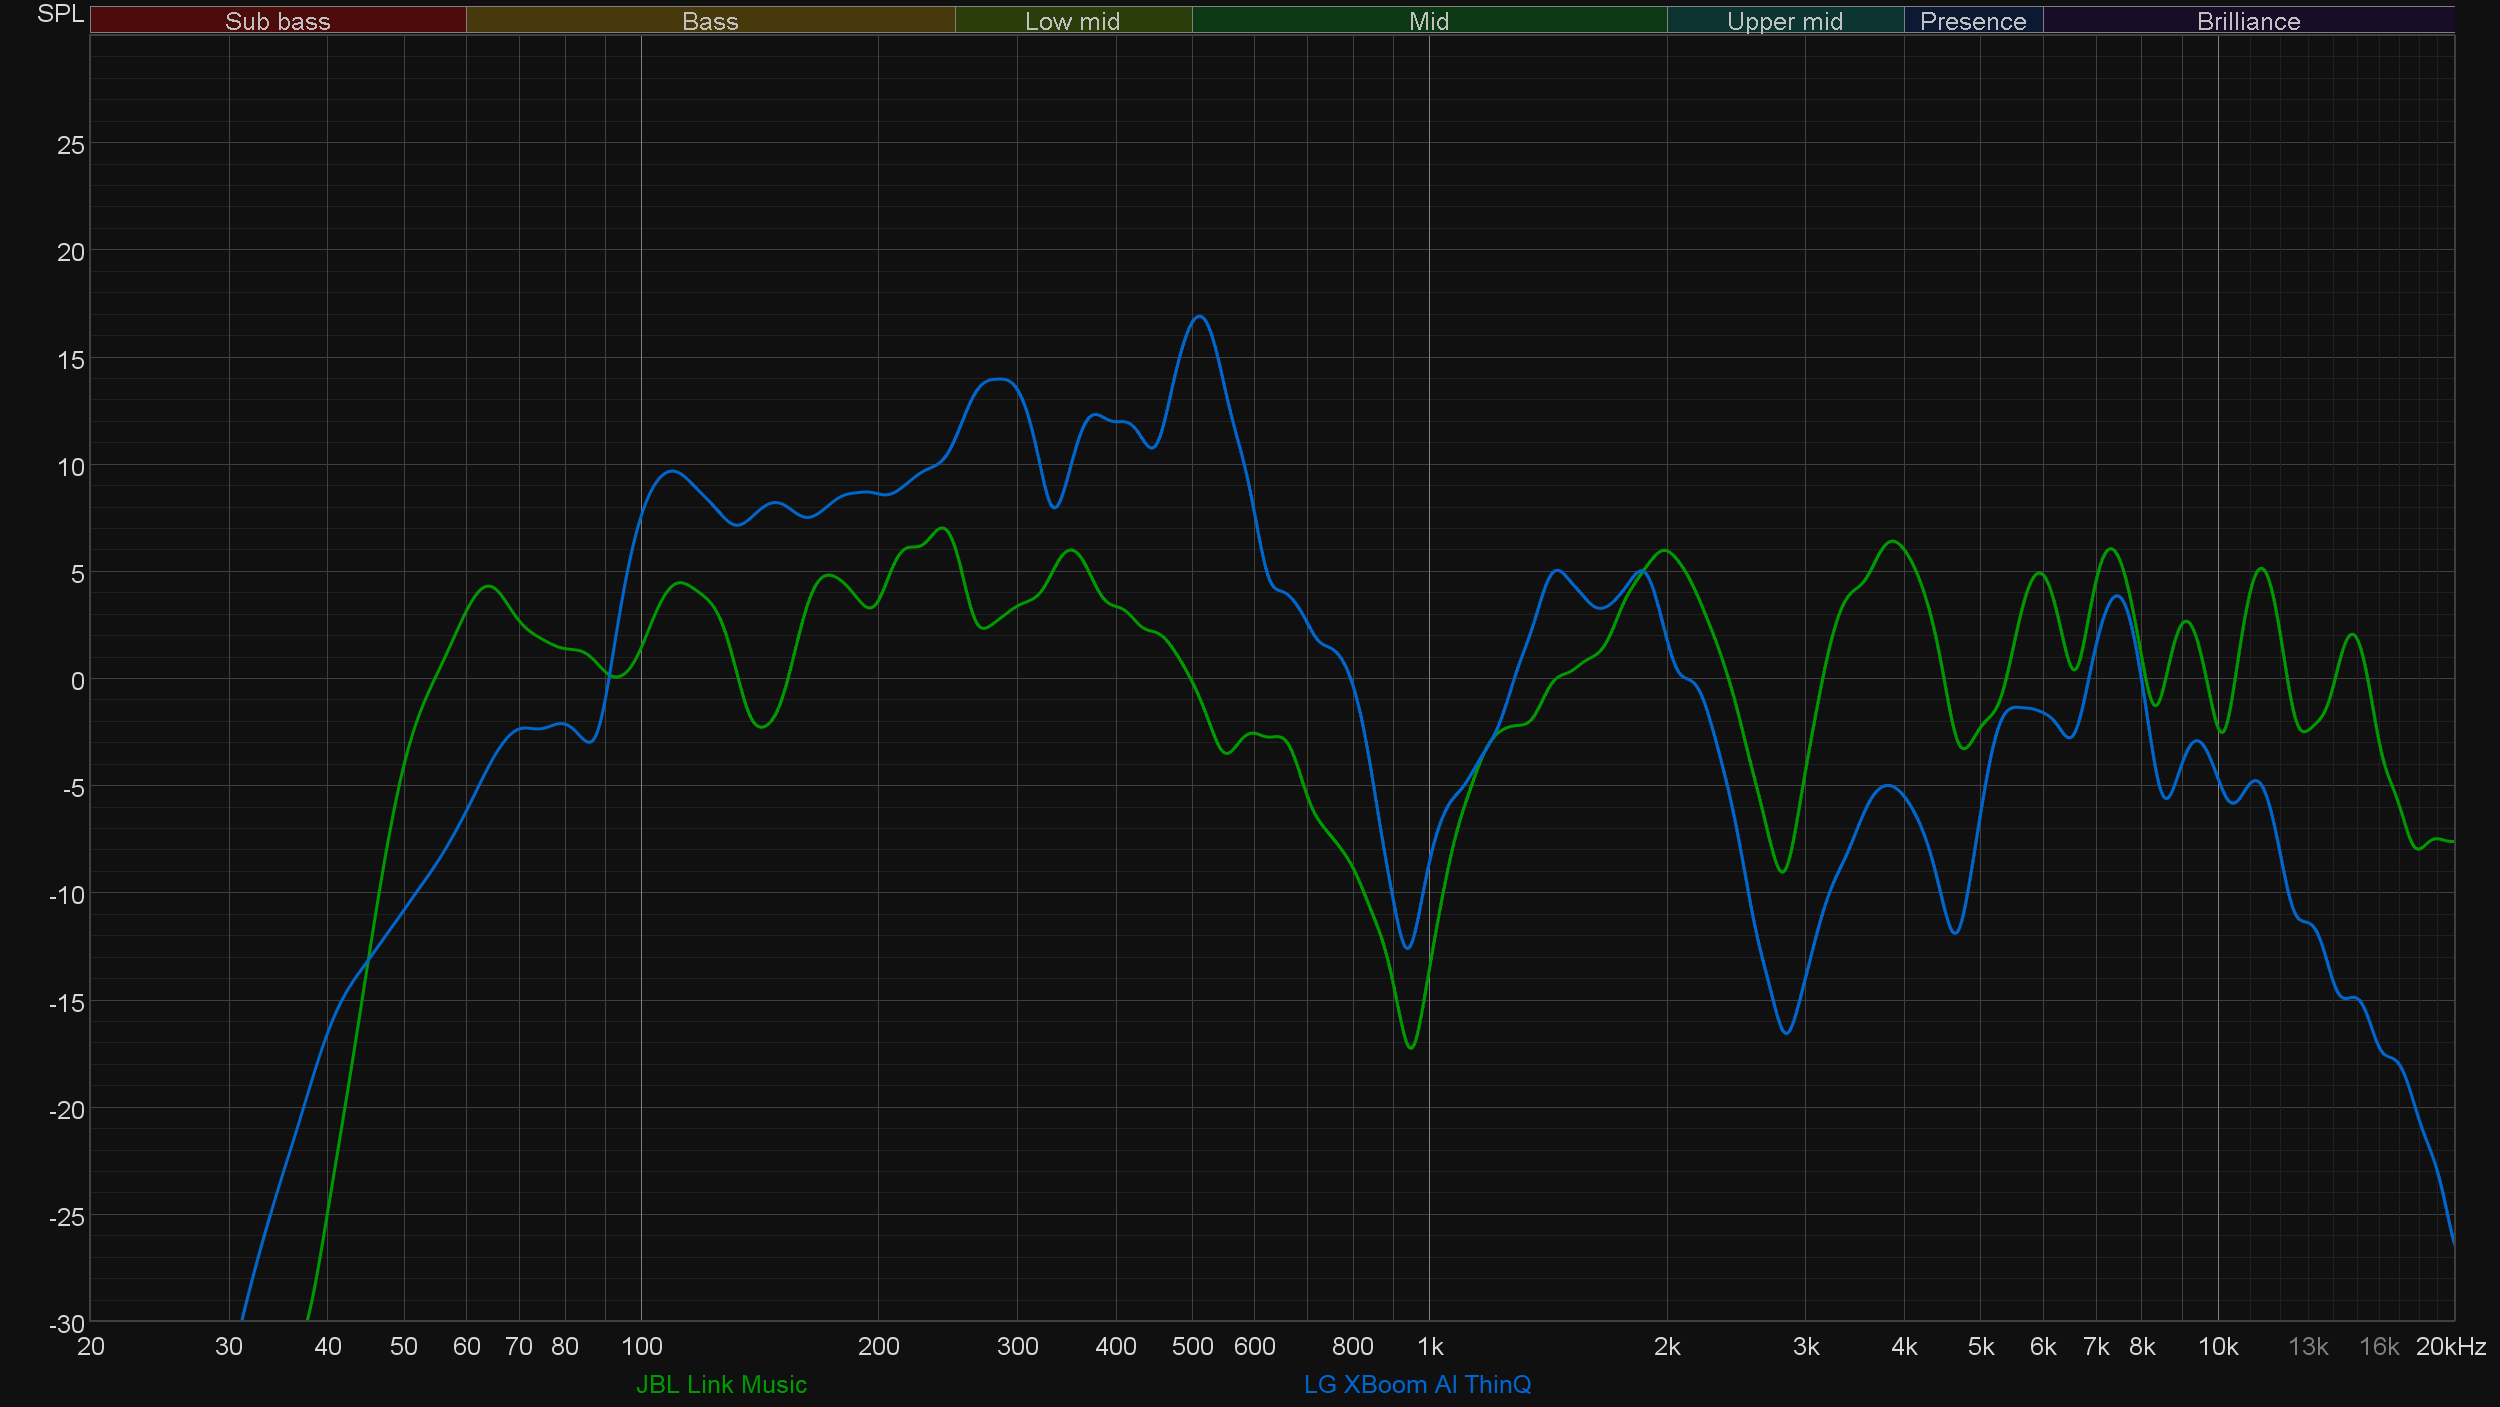Click the blue curve's dip near 3k
This screenshot has width=2500, height=1407.
(x=1786, y=1032)
